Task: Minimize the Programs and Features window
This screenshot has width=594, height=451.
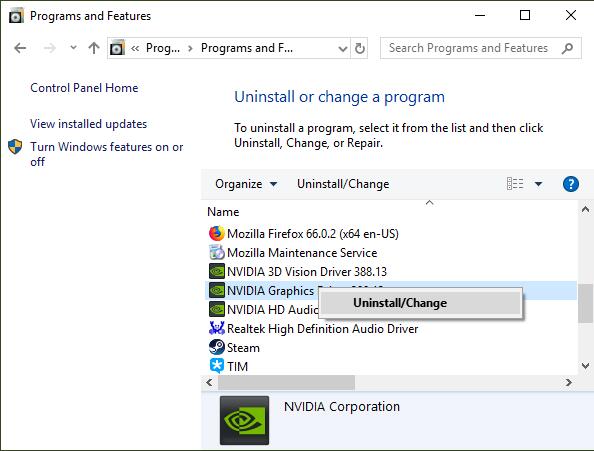Action: coord(480,16)
